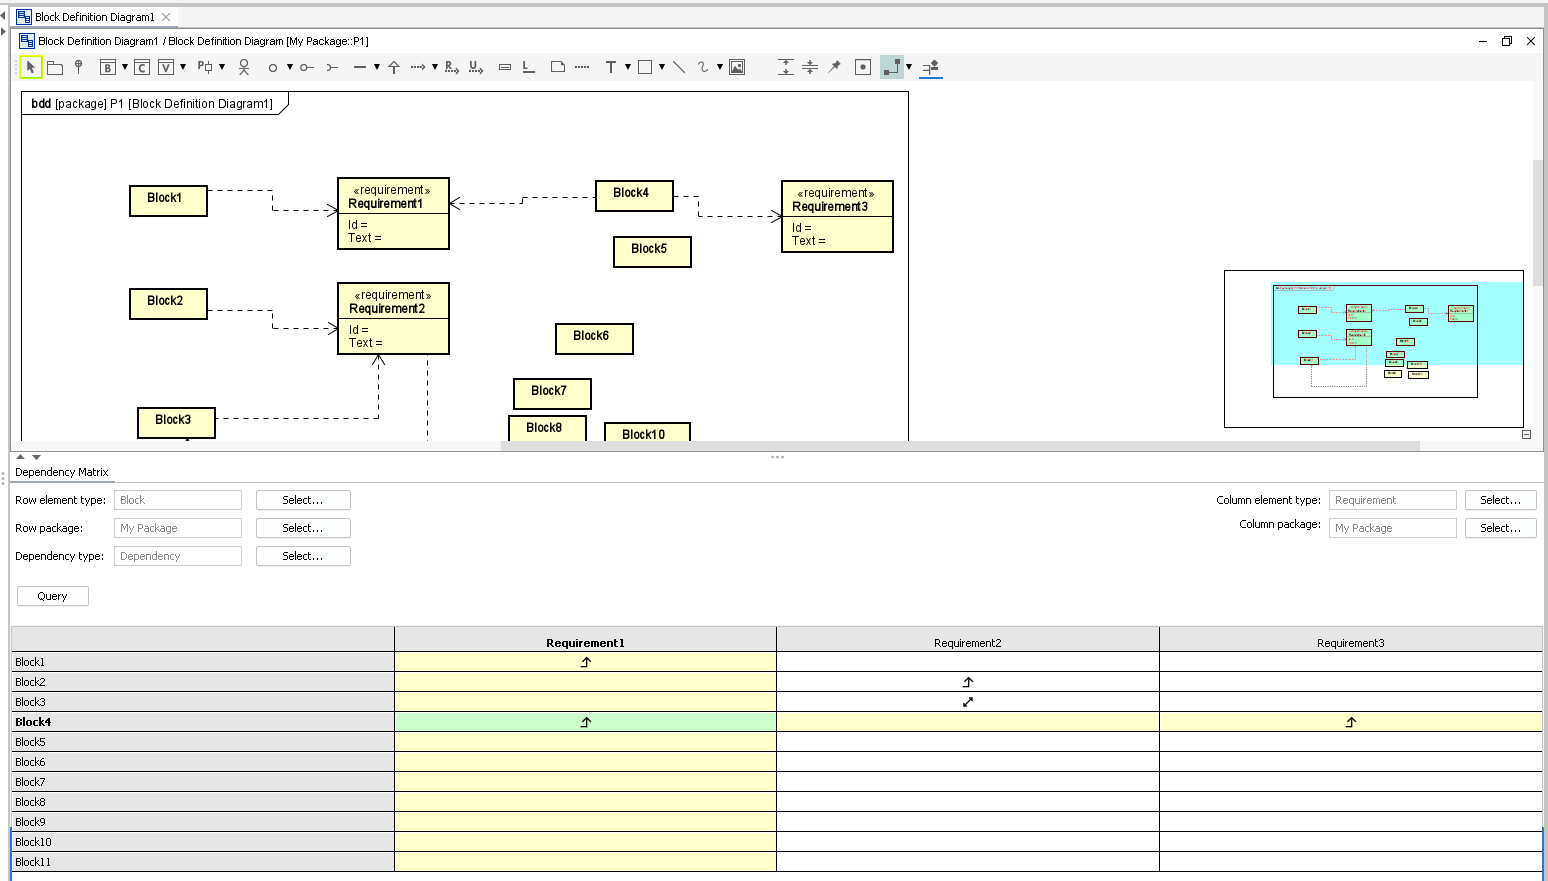Click Select next to Row element type
Image resolution: width=1548 pixels, height=881 pixels.
click(x=302, y=500)
